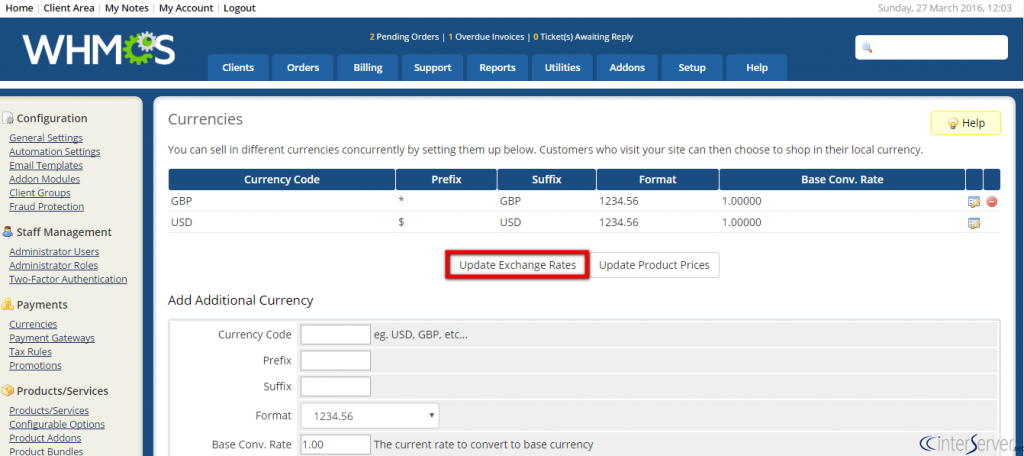This screenshot has height=456, width=1024.
Task: Open Configurable Options in sidebar
Action: coord(57,424)
